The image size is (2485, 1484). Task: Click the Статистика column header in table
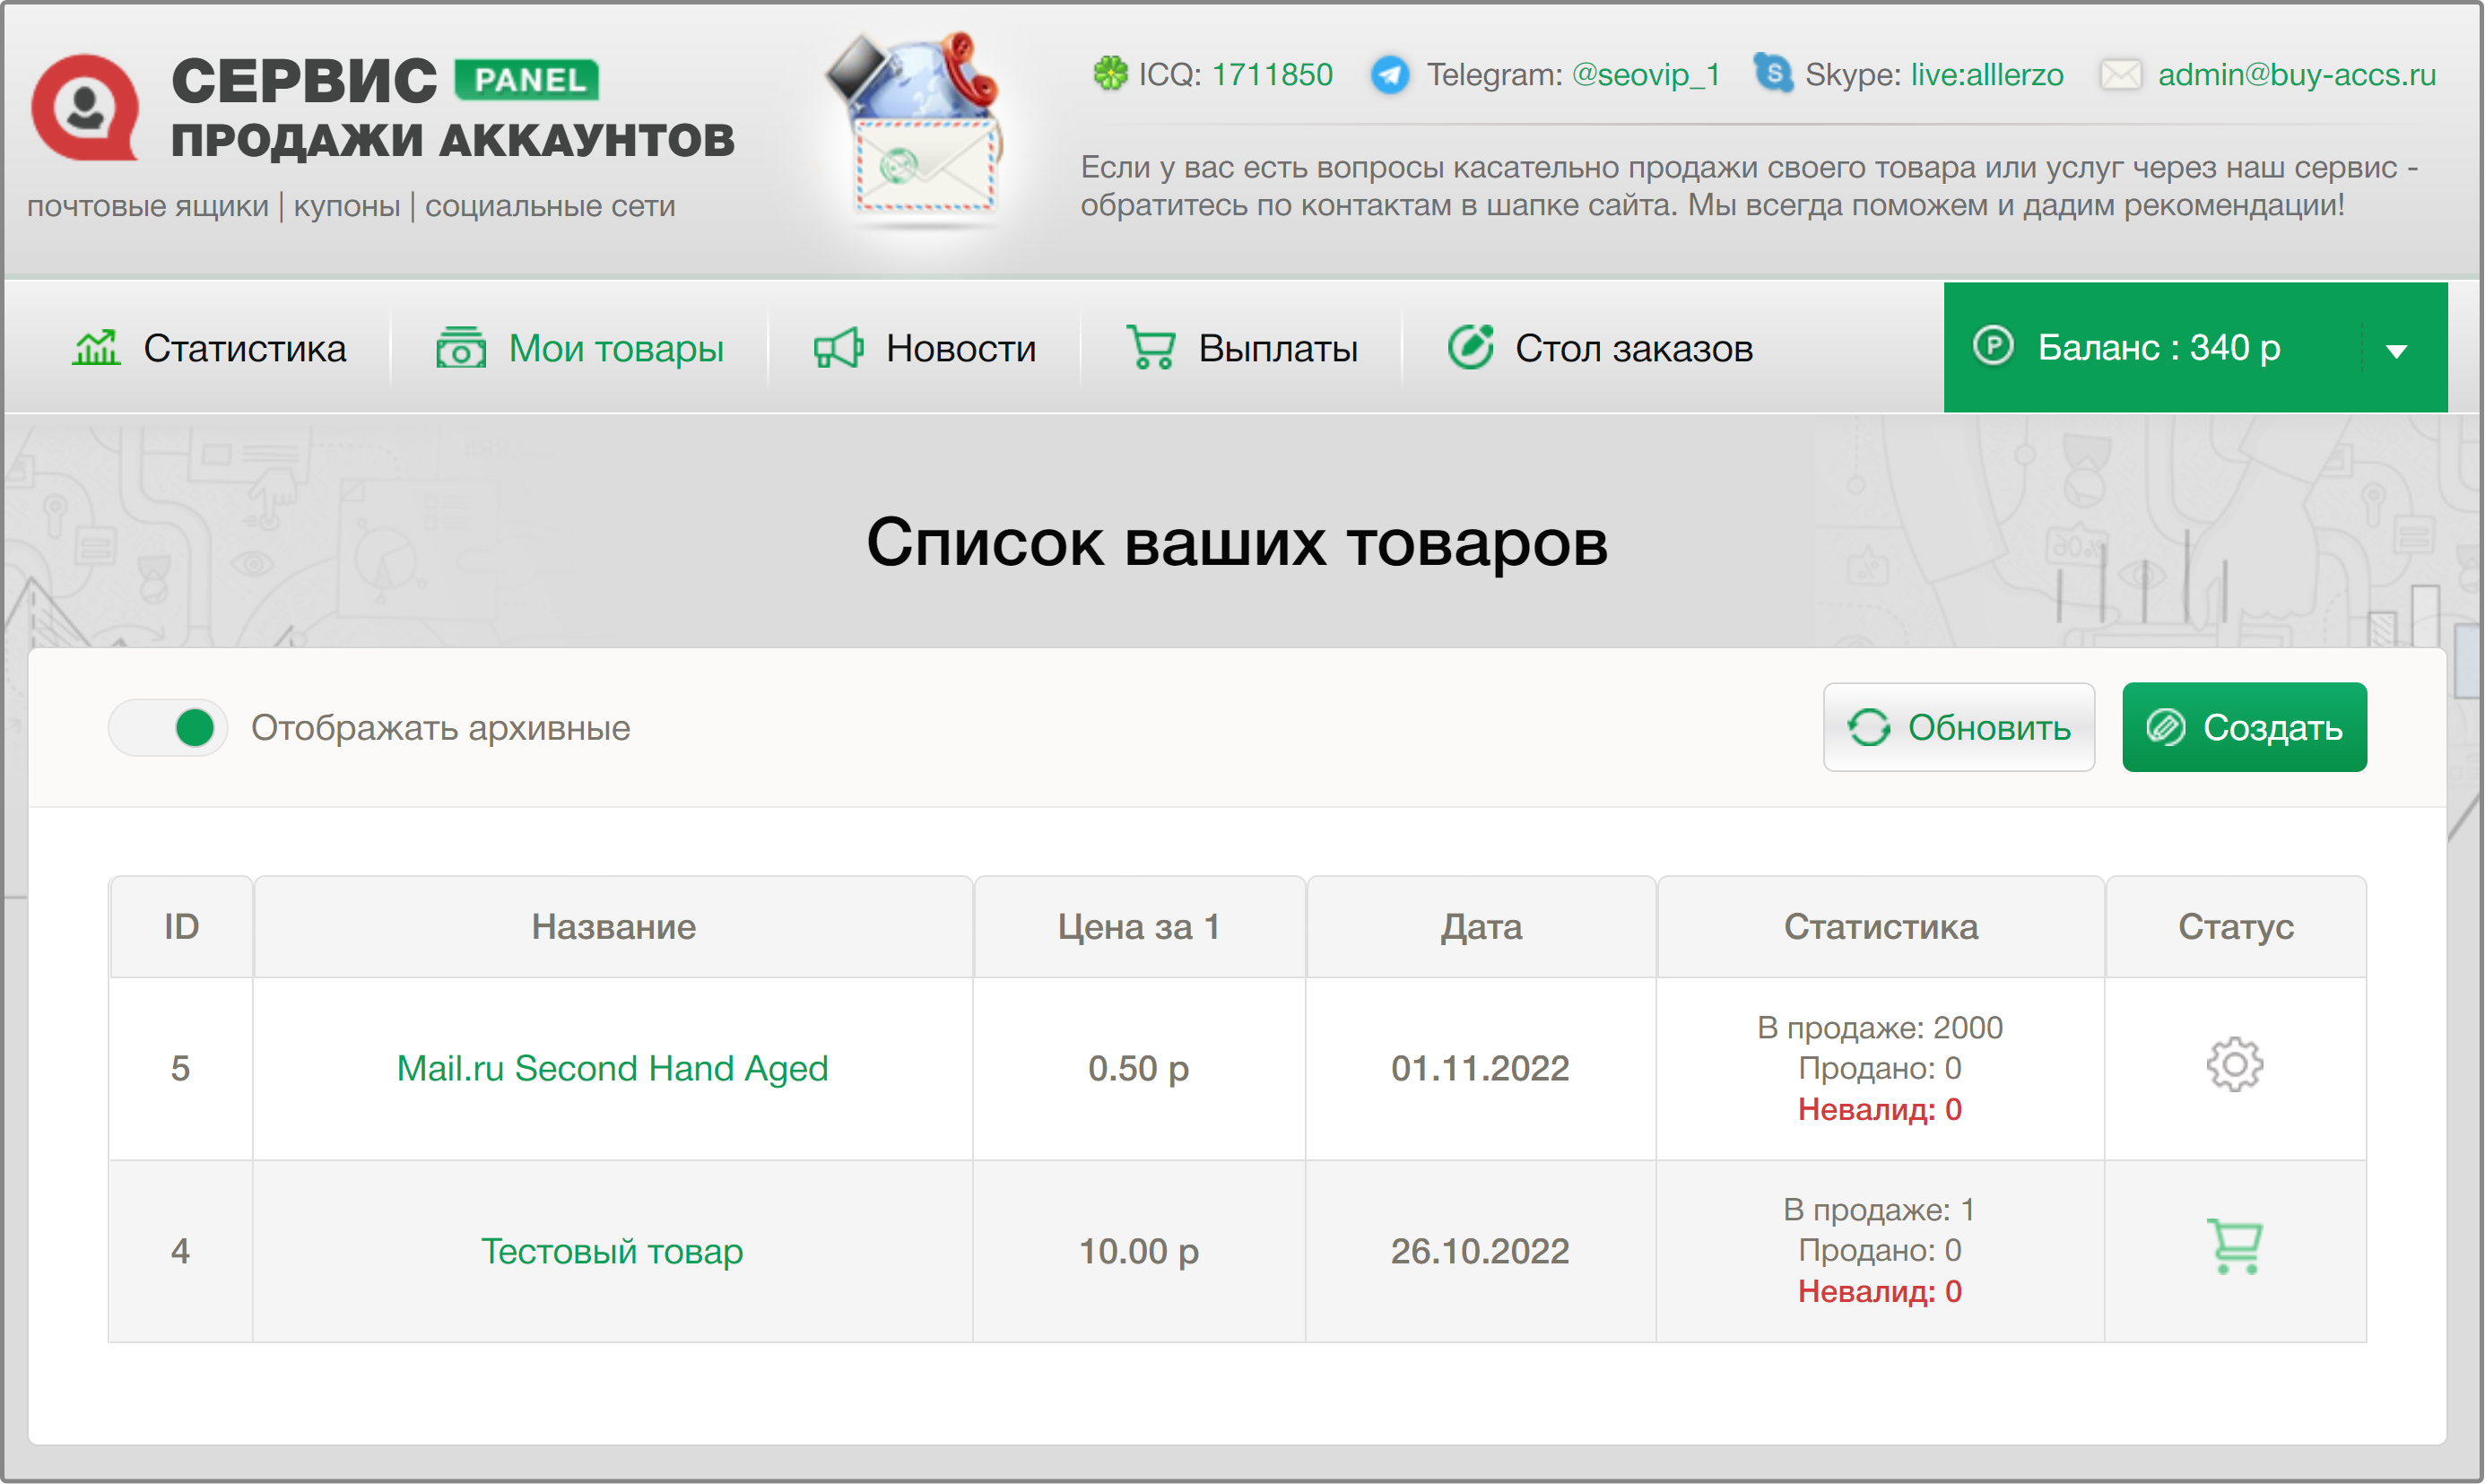point(1881,927)
